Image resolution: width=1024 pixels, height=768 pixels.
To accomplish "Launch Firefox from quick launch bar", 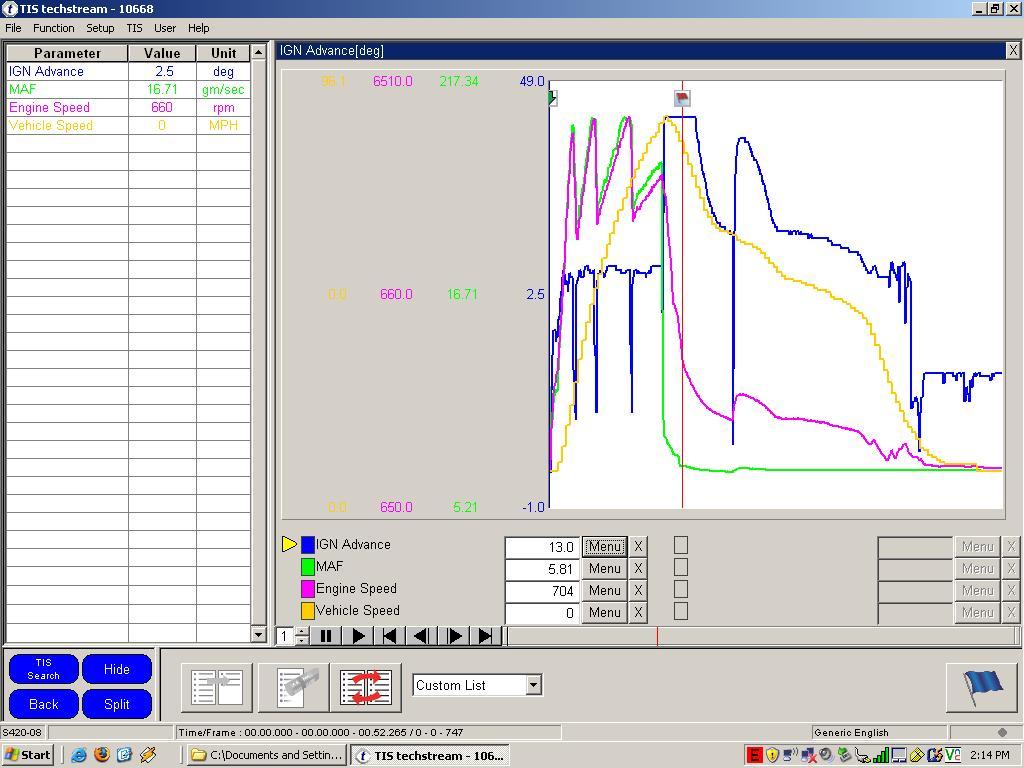I will 101,755.
